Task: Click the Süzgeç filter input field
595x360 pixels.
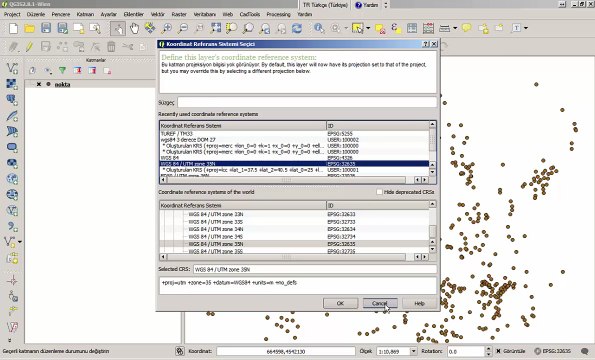Action: click(307, 102)
